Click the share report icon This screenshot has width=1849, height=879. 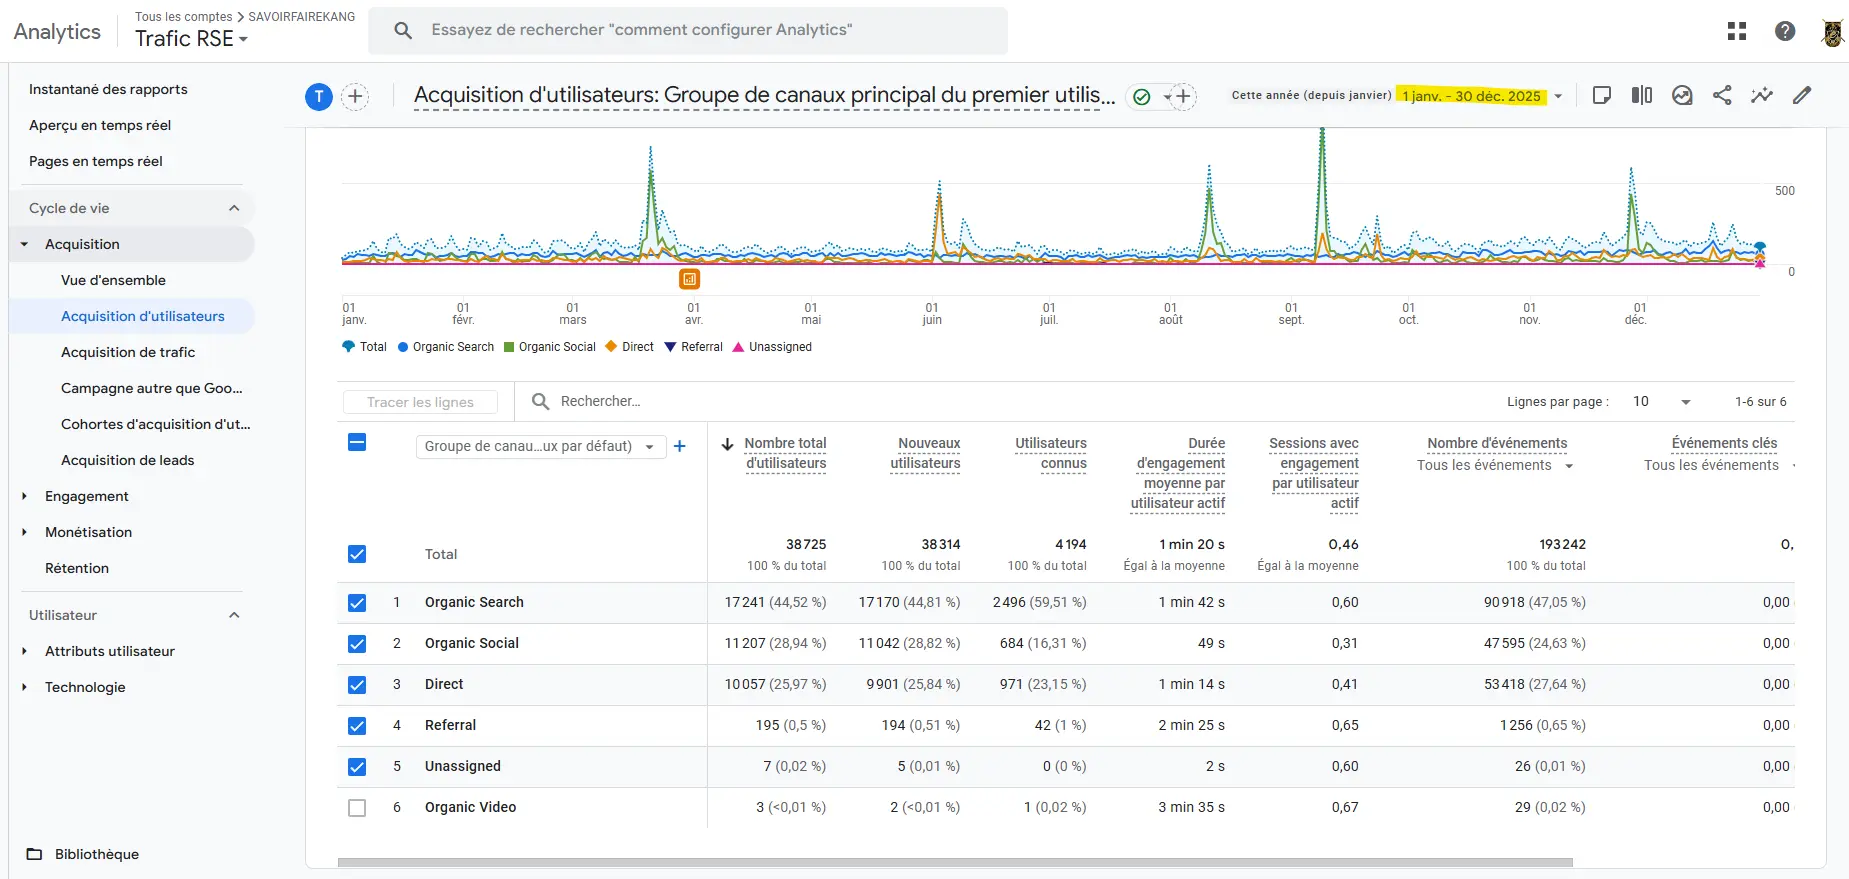coord(1722,95)
